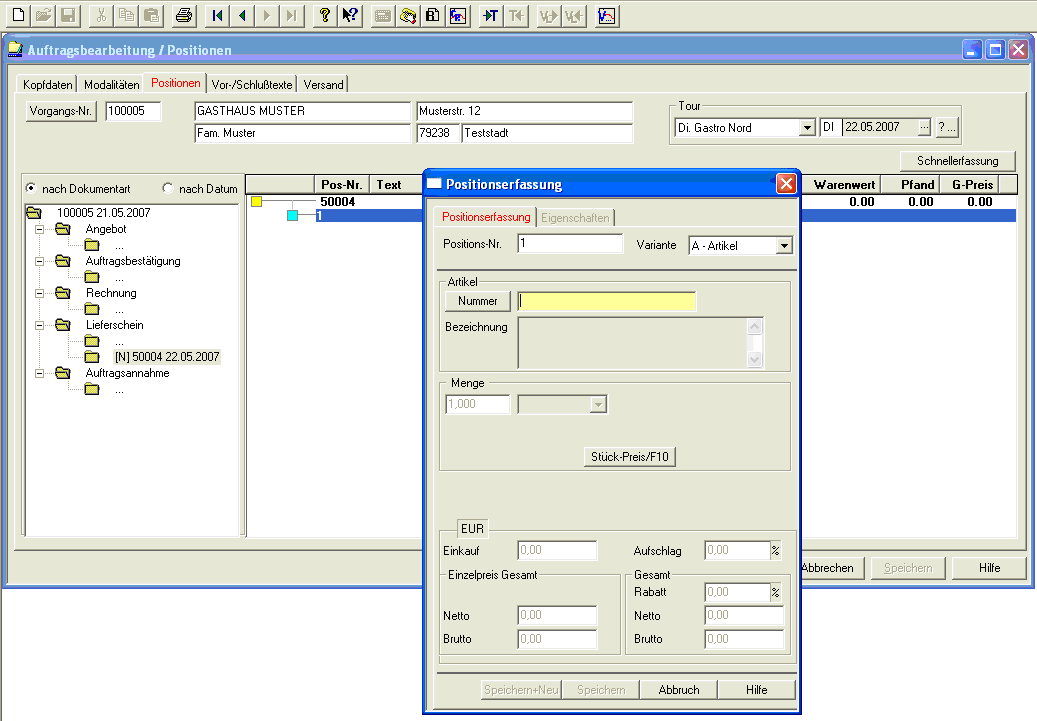Click the '?...' button in Tour group
The height and width of the screenshot is (721, 1037).
(x=947, y=127)
